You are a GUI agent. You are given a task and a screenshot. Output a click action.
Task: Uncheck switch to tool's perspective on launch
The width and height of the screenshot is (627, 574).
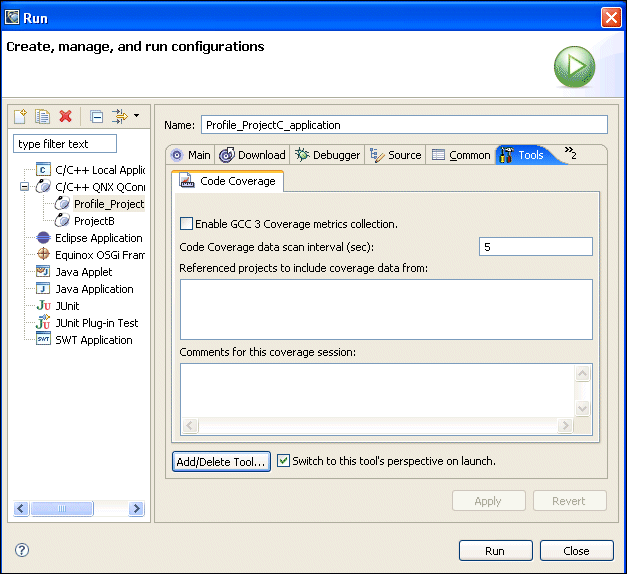coord(284,461)
